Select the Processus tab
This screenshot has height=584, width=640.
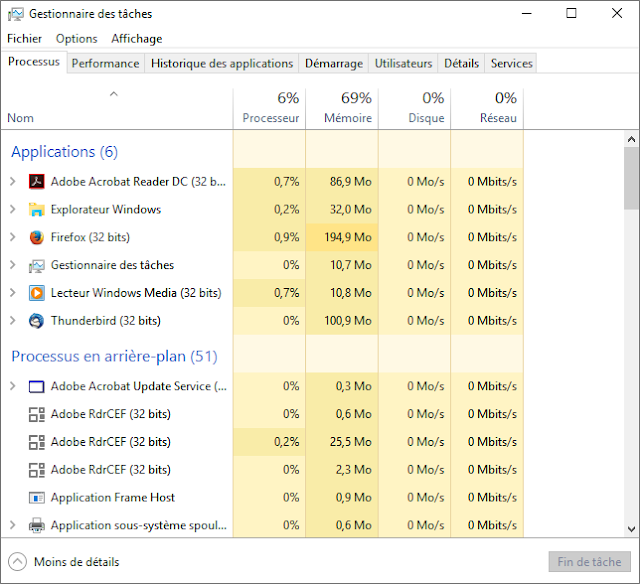(34, 62)
